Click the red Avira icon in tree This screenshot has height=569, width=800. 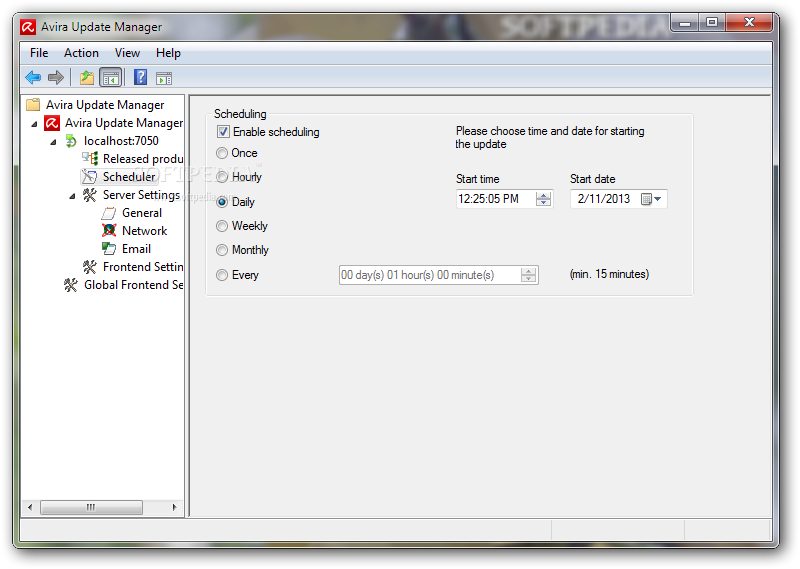(52, 123)
